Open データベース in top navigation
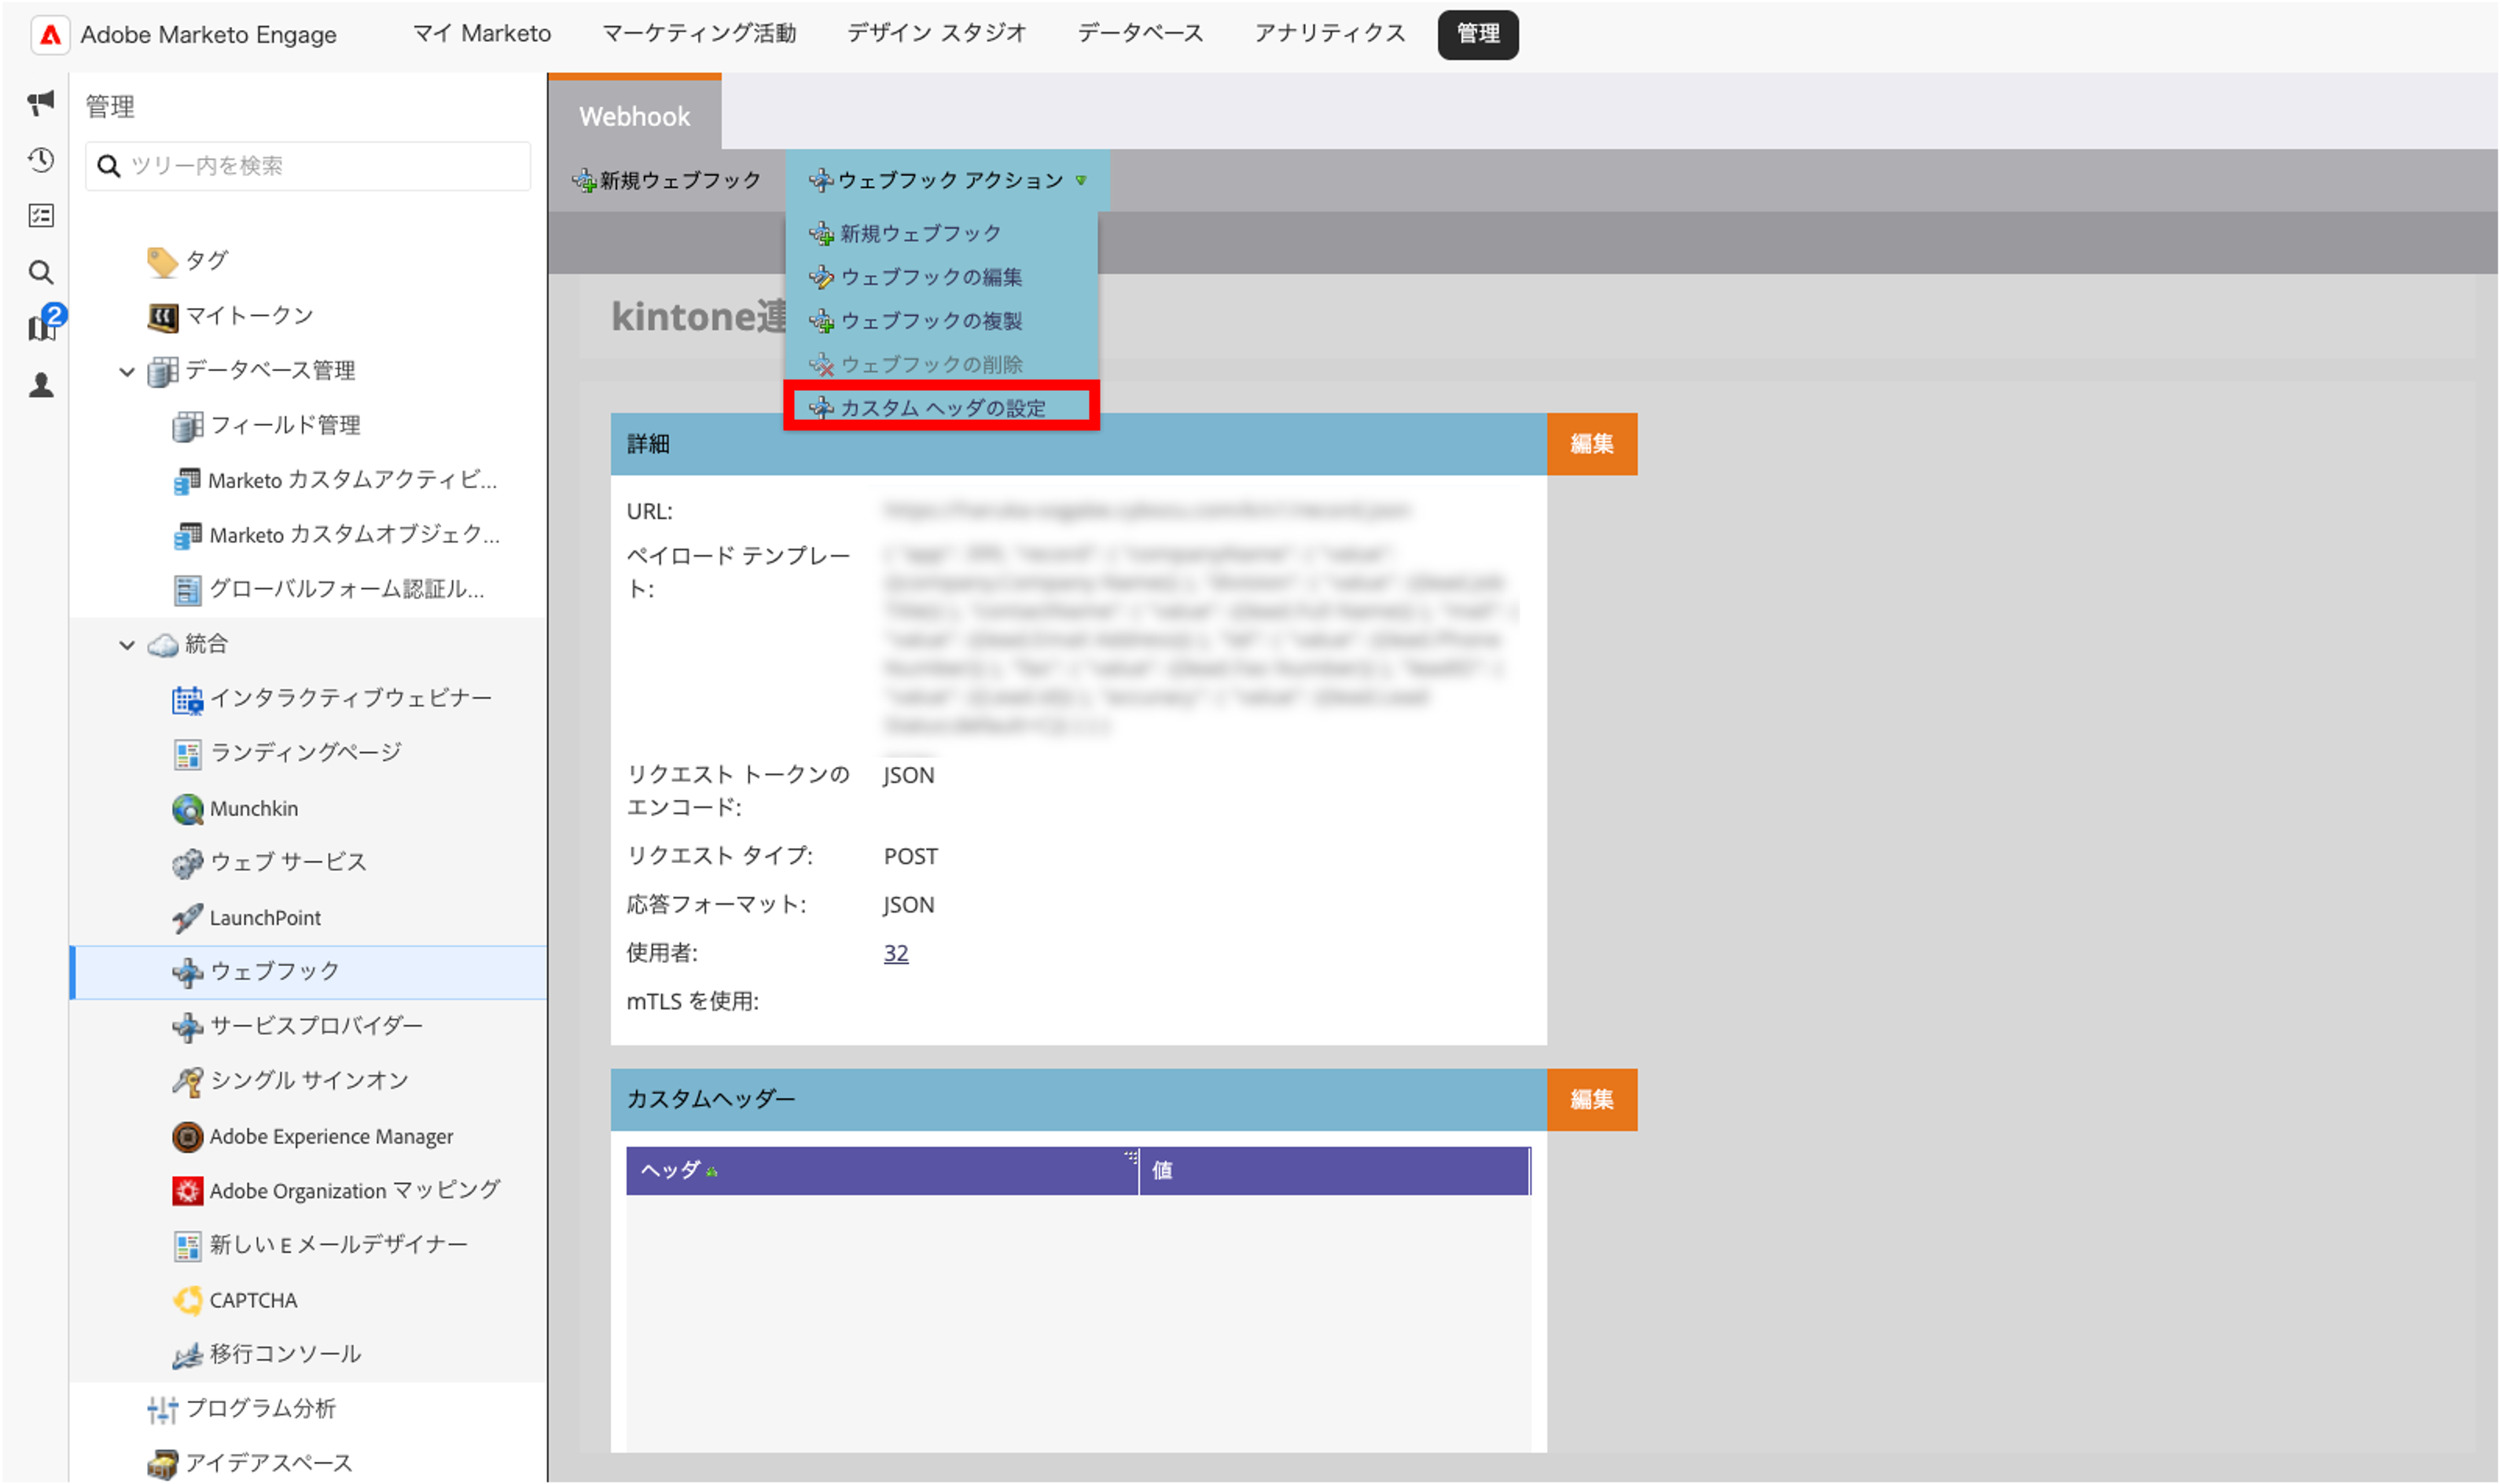Viewport: 2500px width, 1484px height. click(1140, 34)
